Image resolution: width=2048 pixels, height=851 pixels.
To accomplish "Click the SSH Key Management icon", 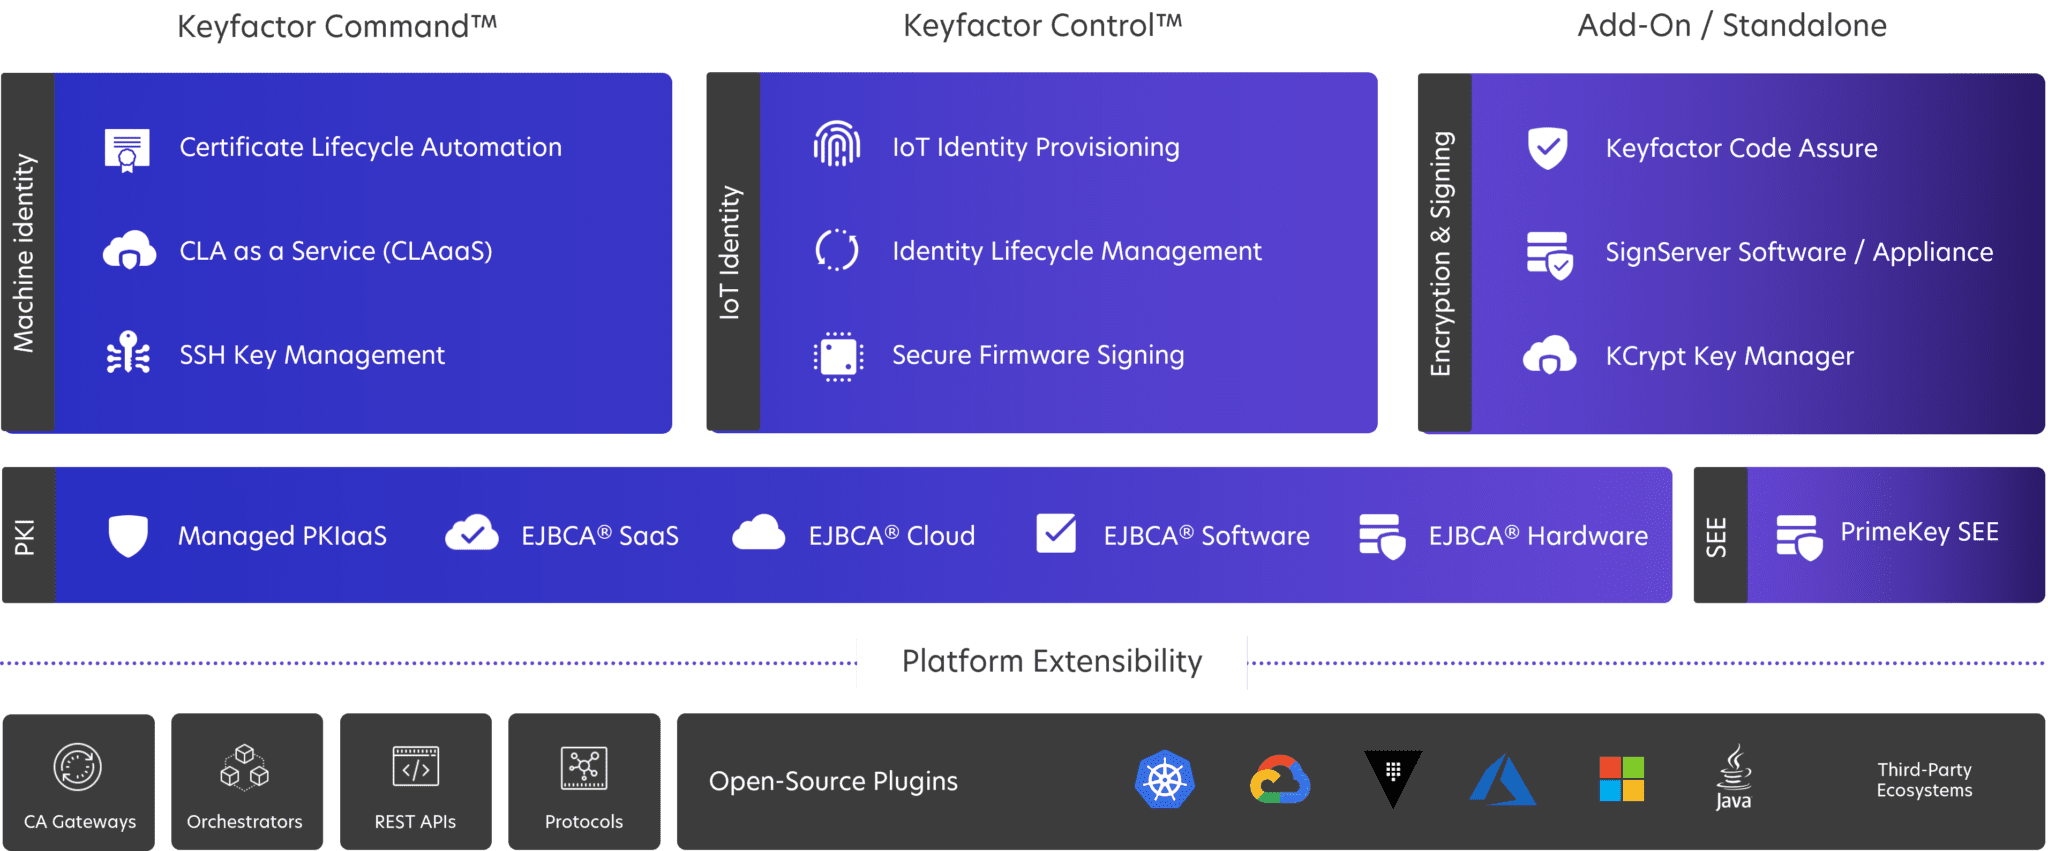I will (128, 354).
